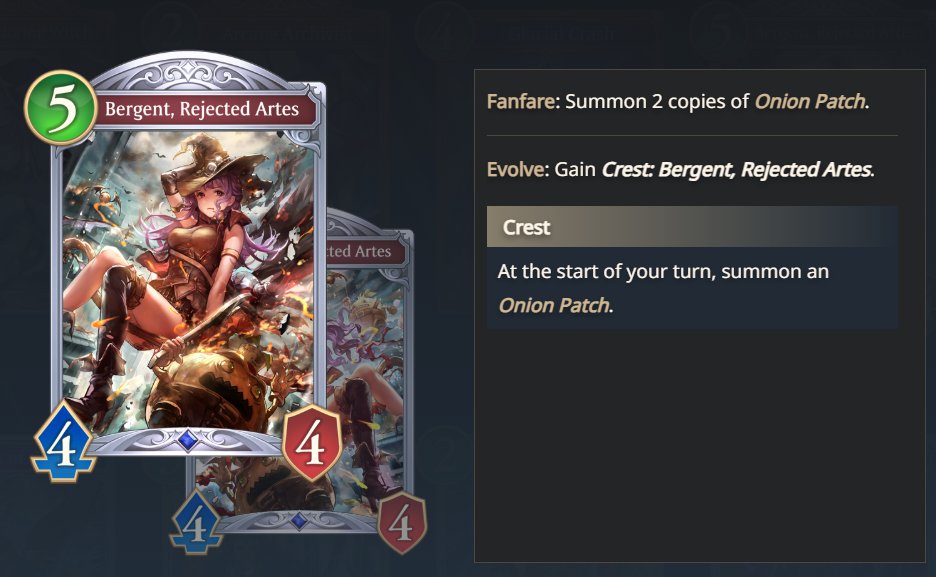Click the evolved card's blue attack icon

[196, 521]
